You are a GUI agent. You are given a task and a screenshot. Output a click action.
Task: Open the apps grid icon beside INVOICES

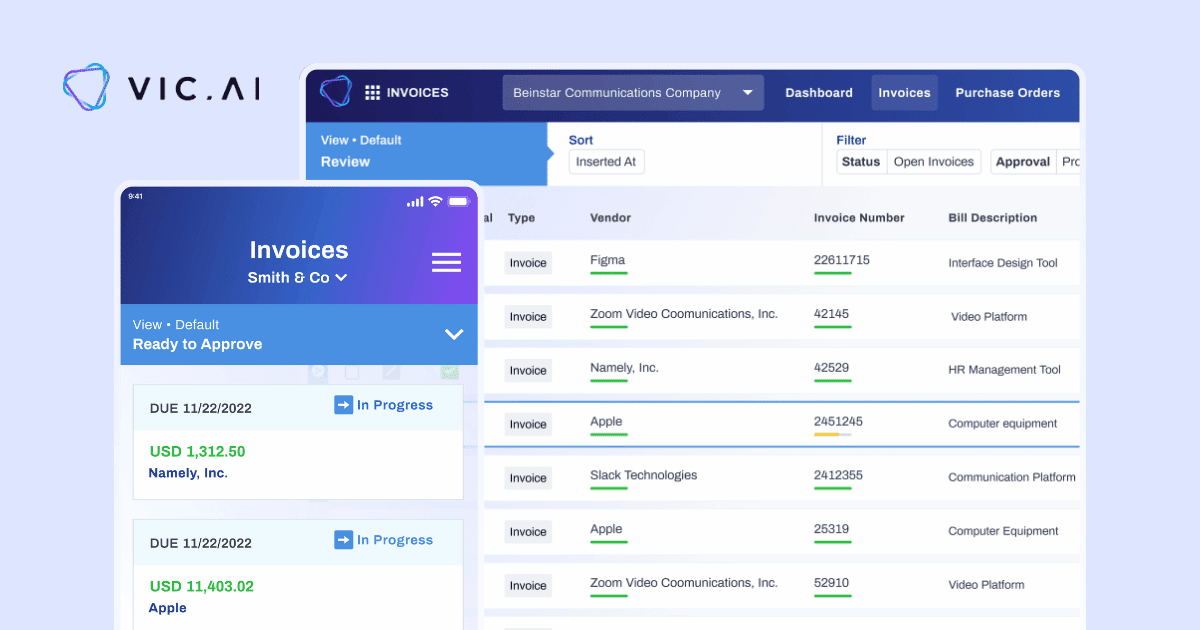click(x=372, y=93)
